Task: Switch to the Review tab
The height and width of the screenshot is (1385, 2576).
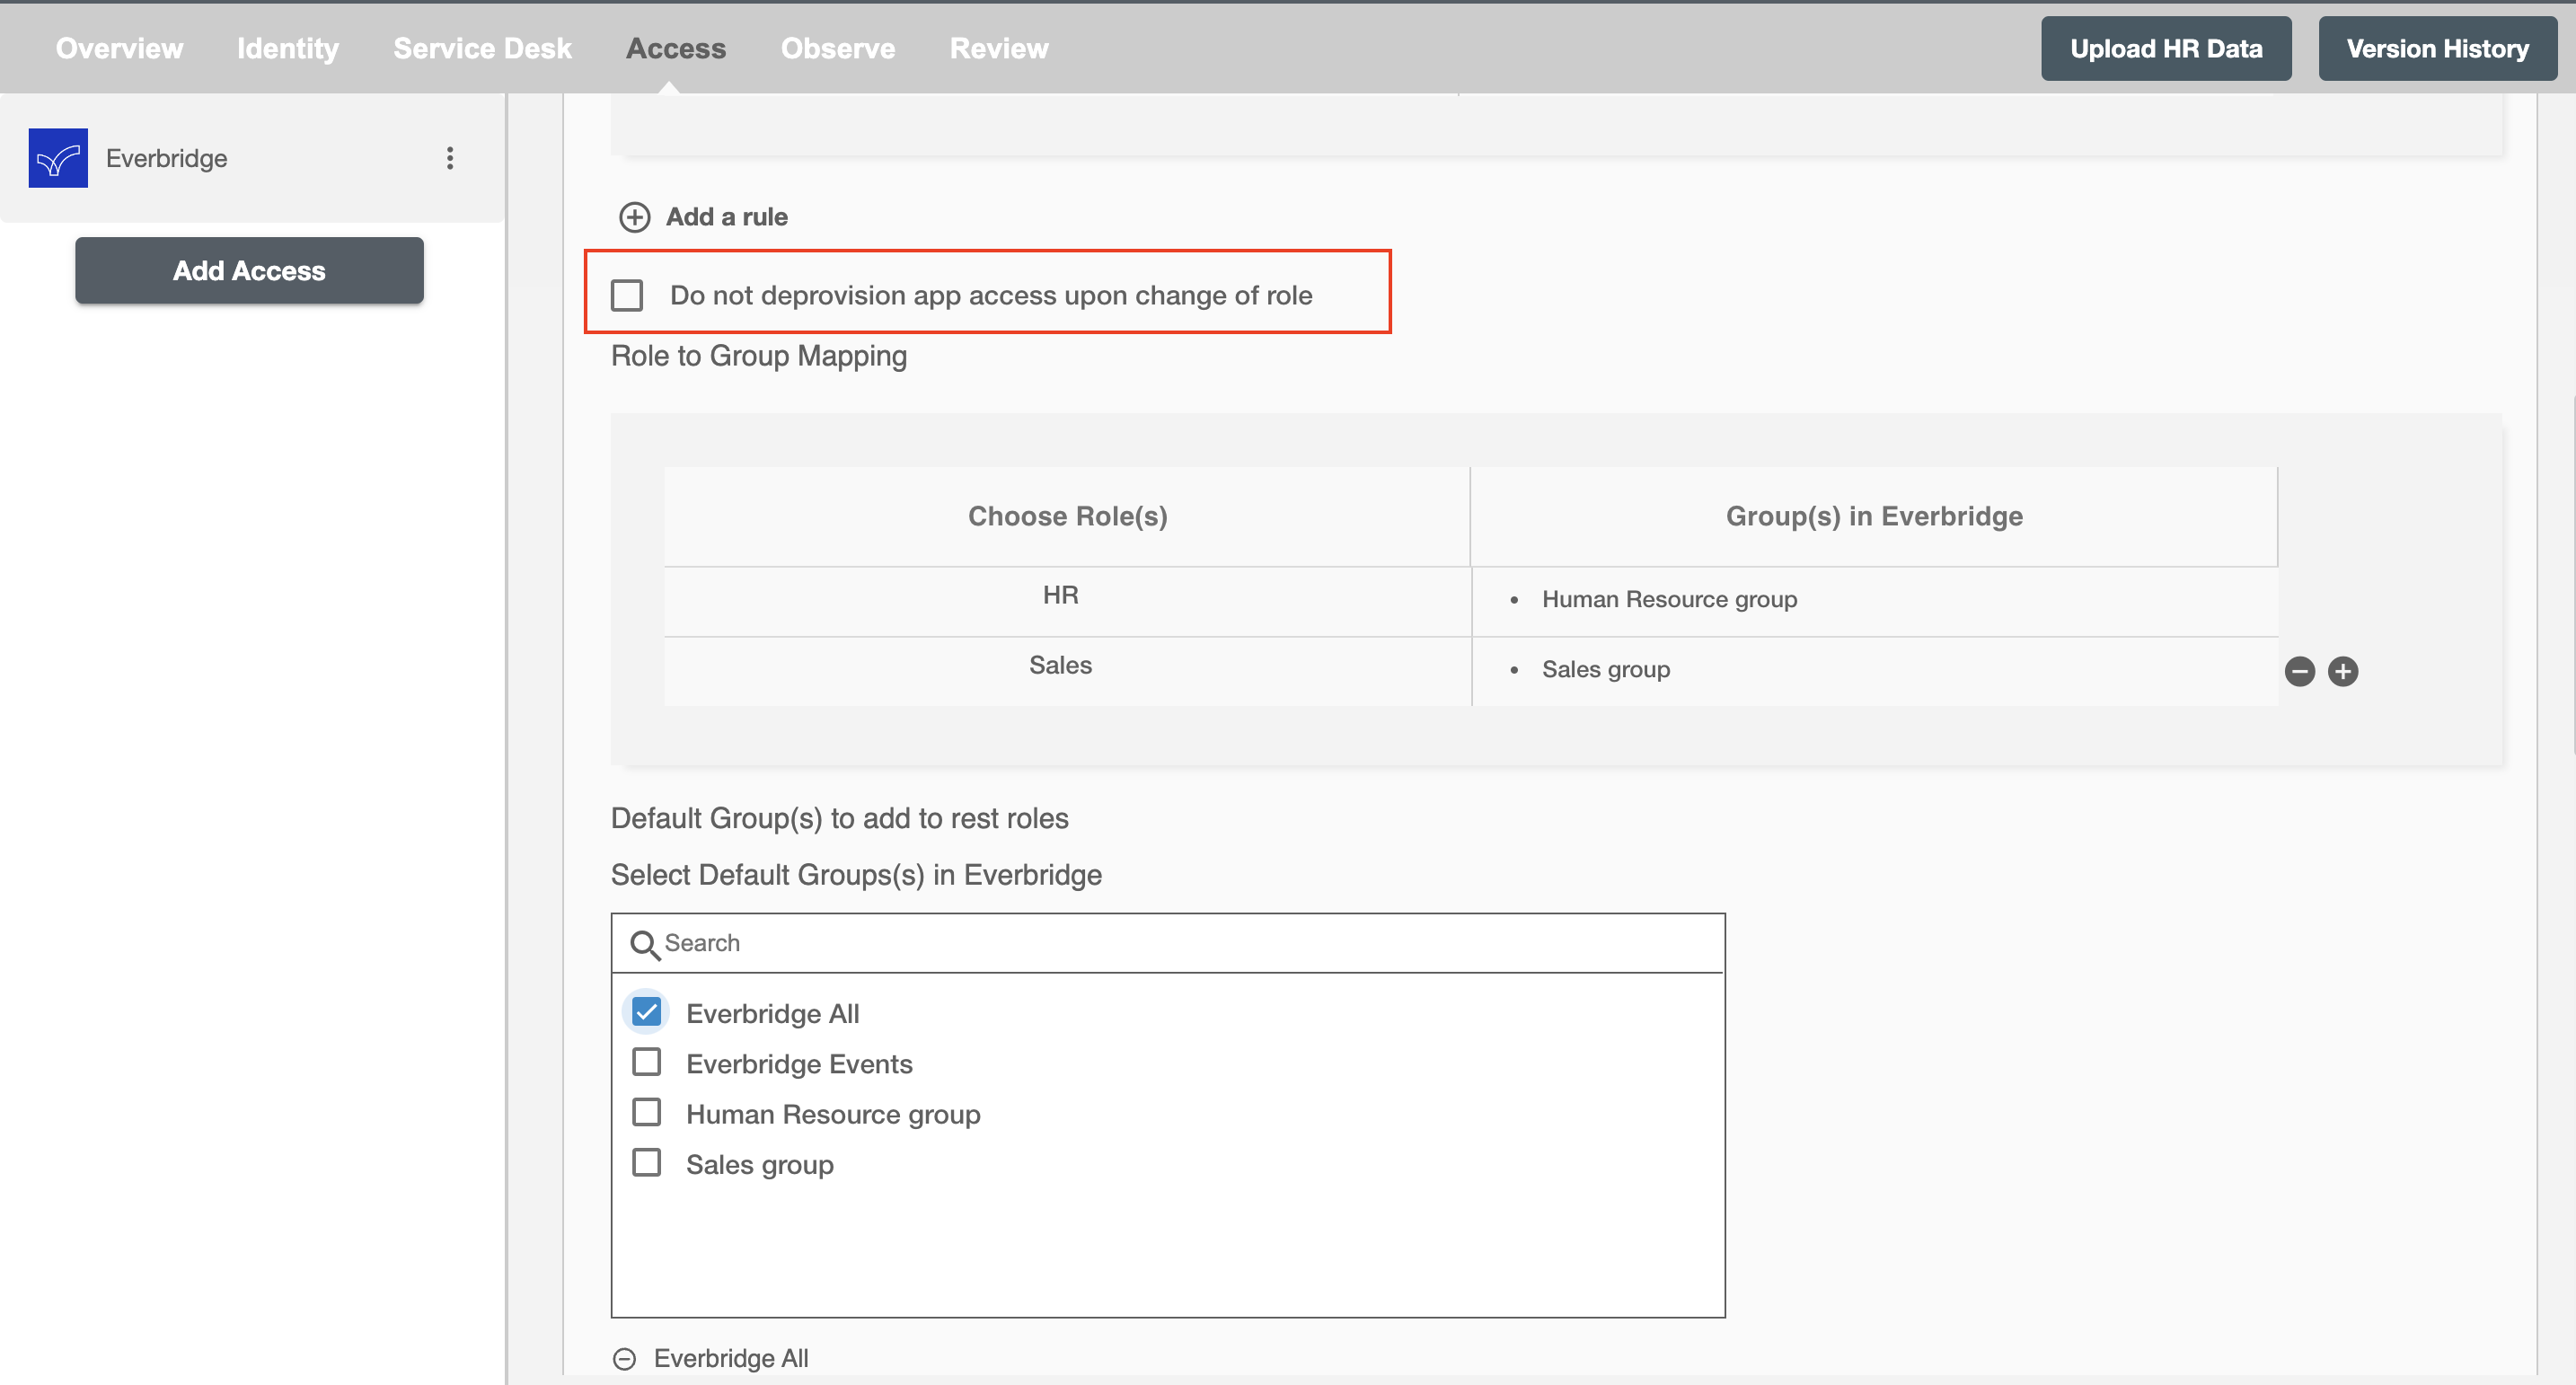Action: coord(999,48)
